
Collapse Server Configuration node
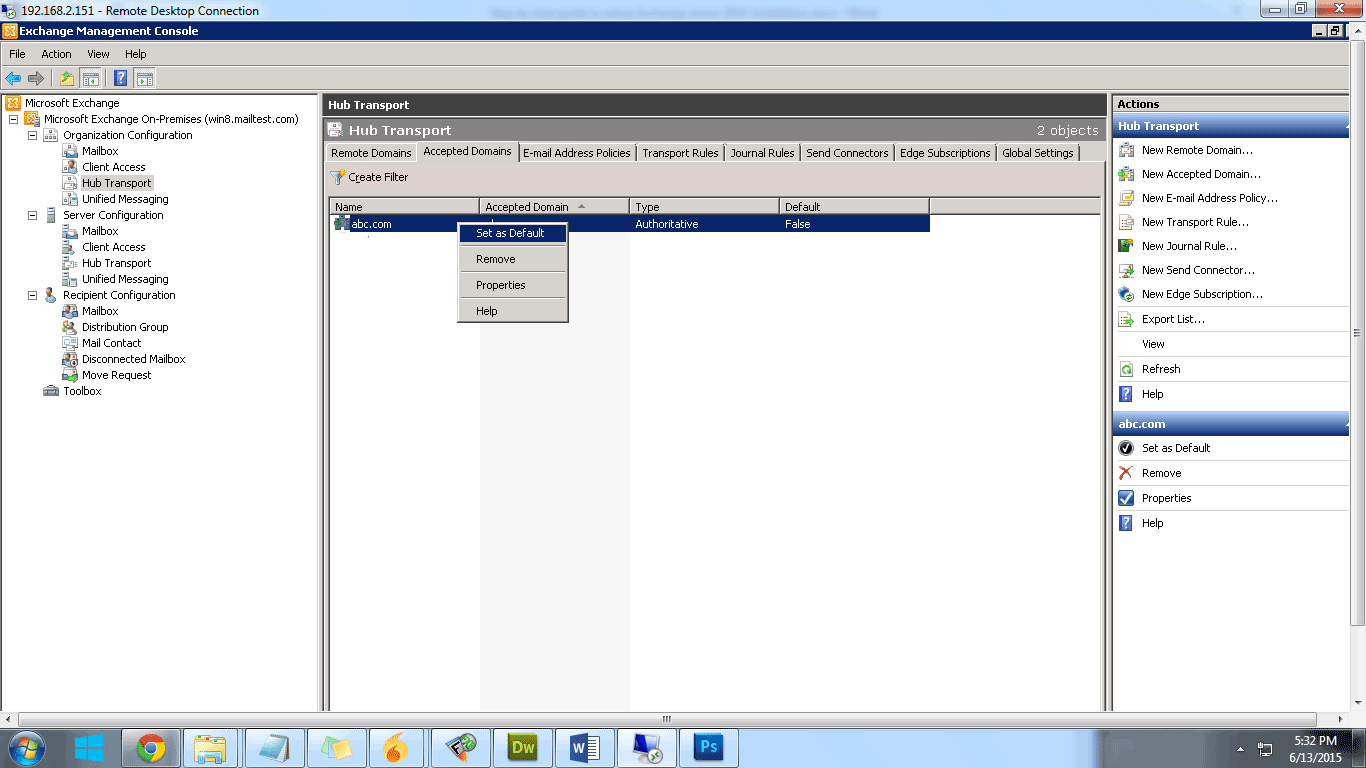coord(32,215)
